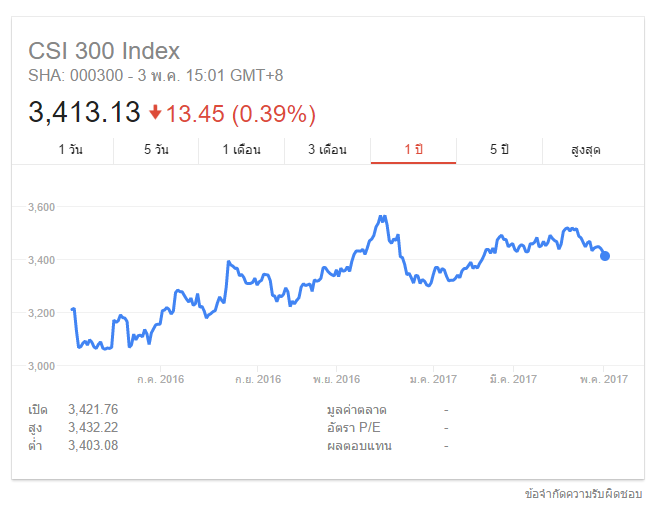Open the ข้อจำกัดความรับผิดชอบ disclaimer link
Screen dimensions: 662x513
(x=584, y=494)
